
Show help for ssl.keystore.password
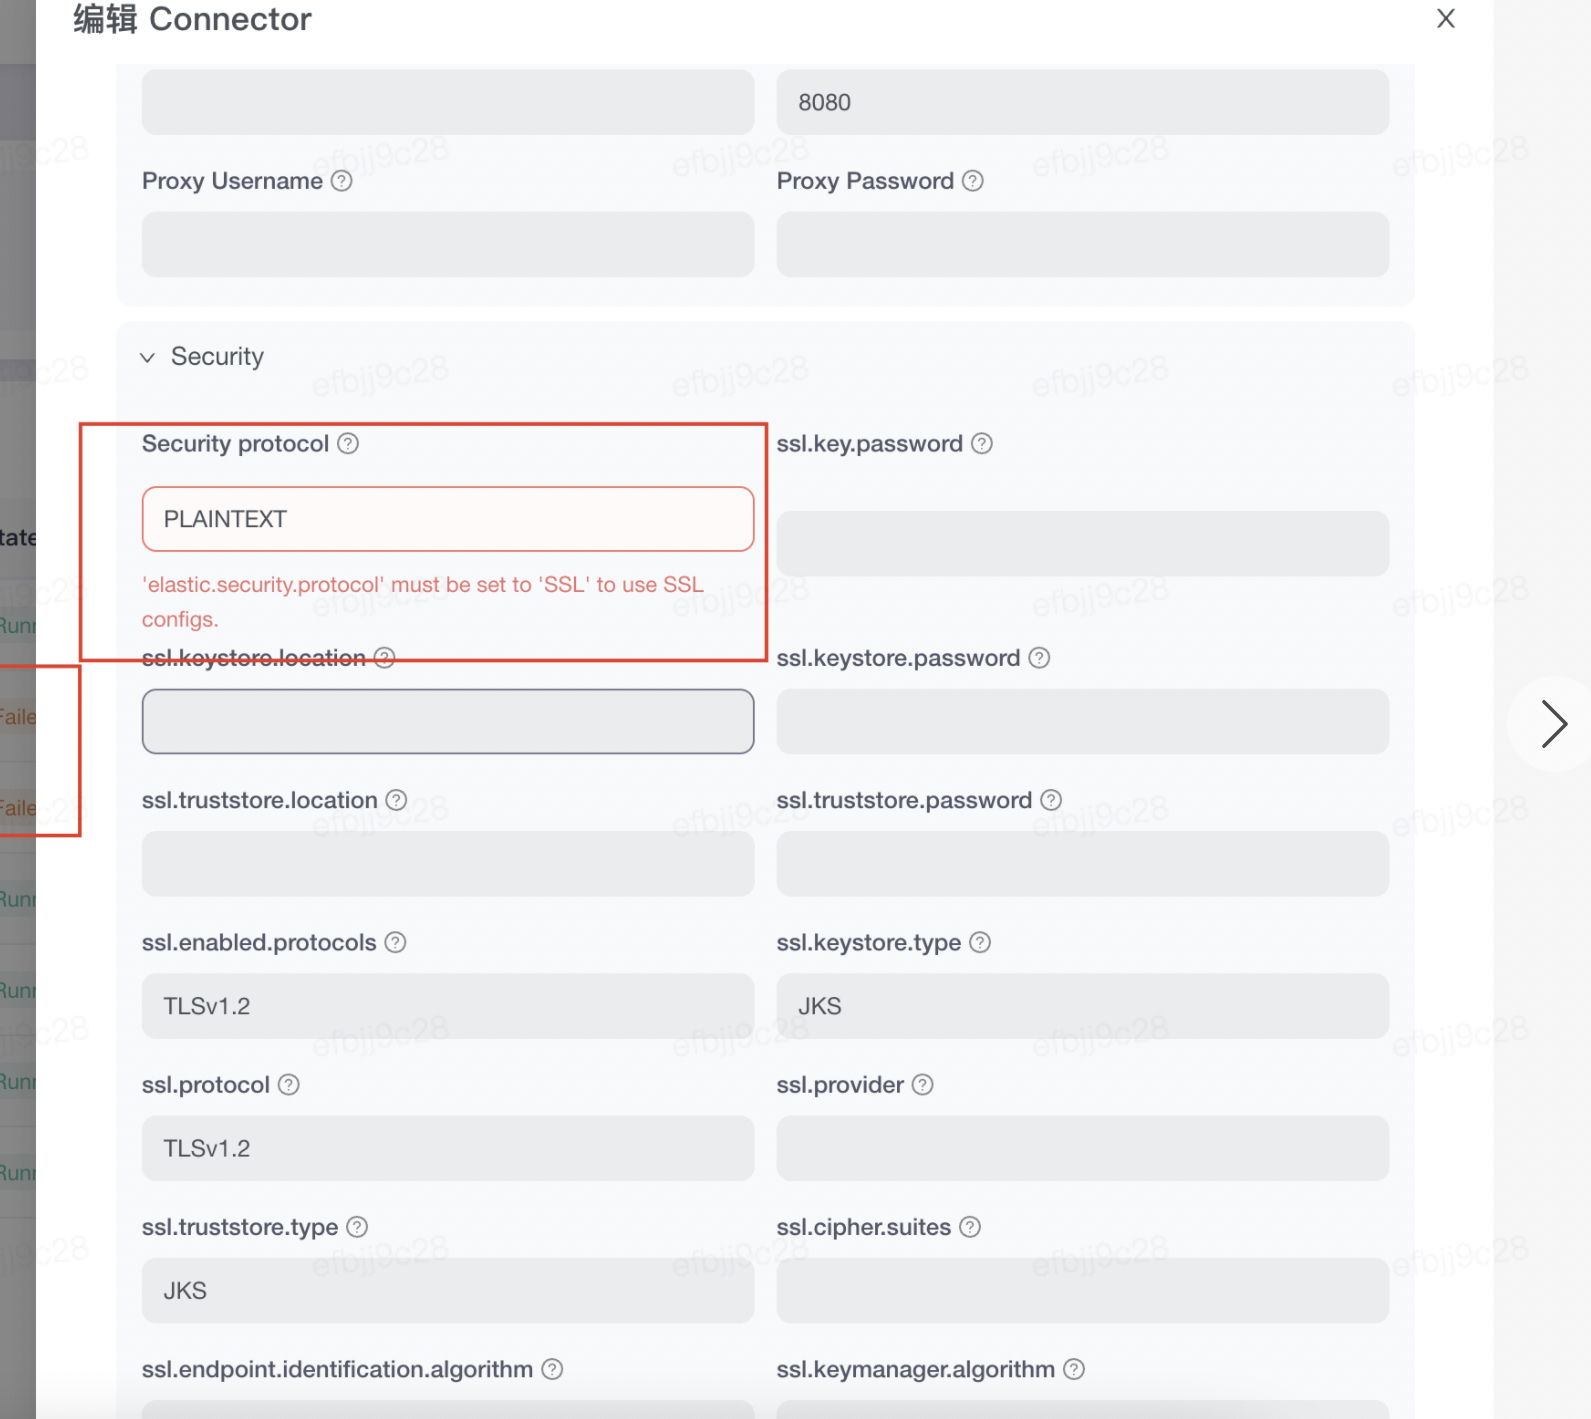pos(1039,658)
